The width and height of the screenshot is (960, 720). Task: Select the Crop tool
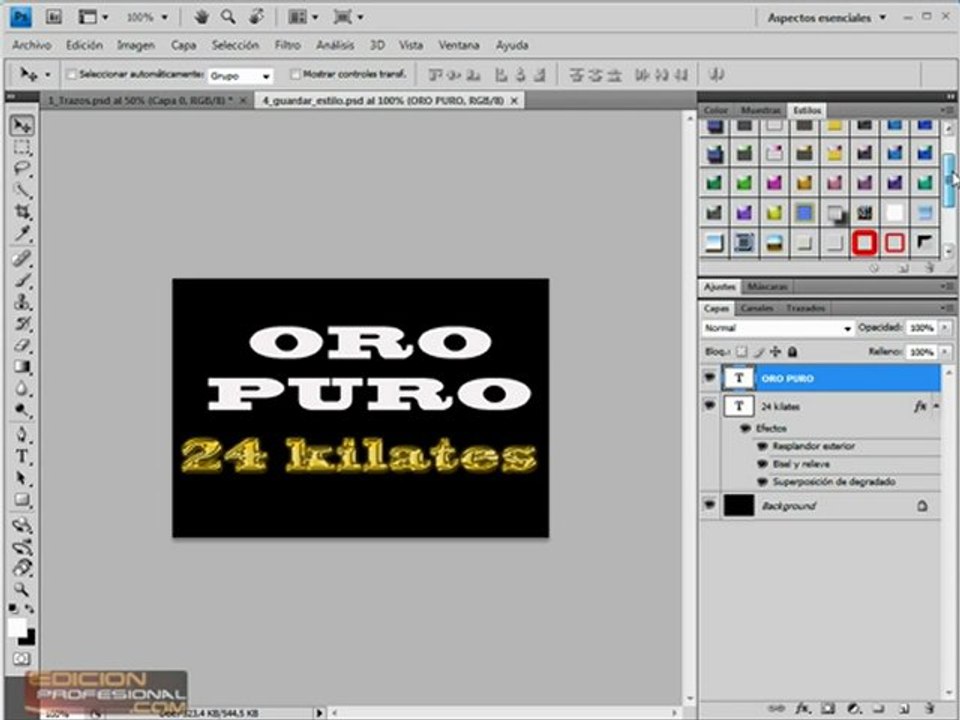click(22, 212)
